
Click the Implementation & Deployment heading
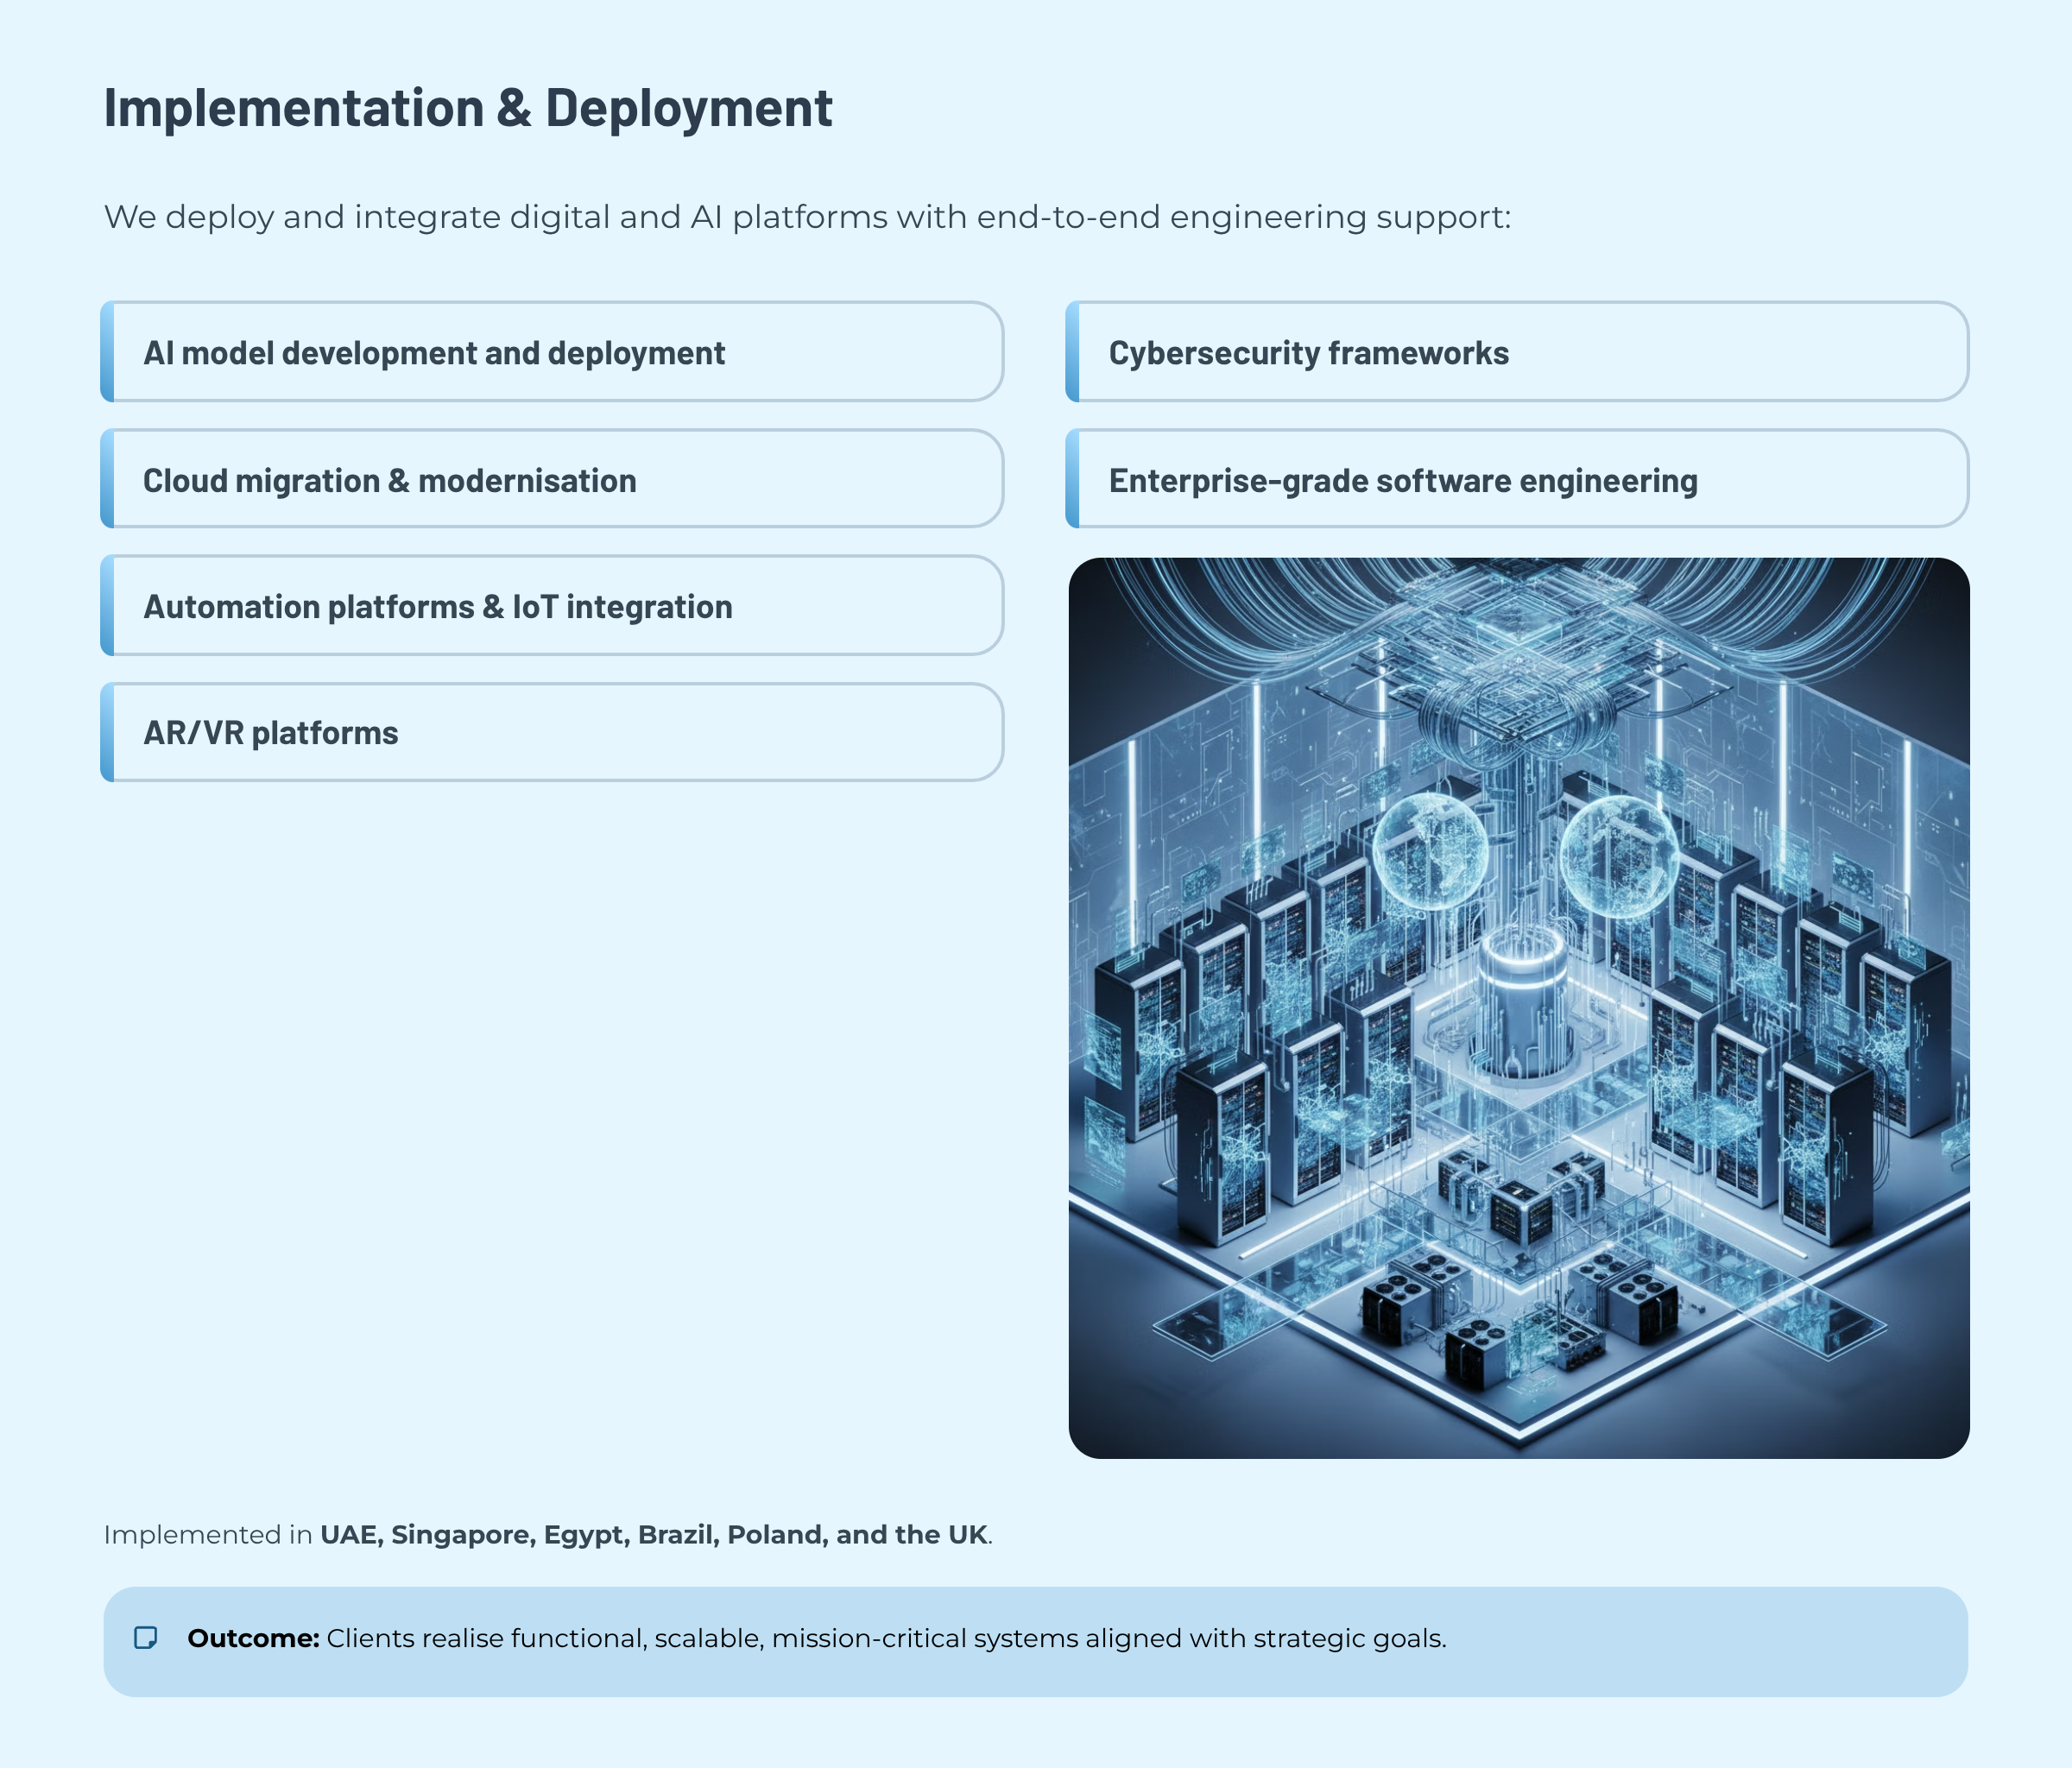coord(468,108)
